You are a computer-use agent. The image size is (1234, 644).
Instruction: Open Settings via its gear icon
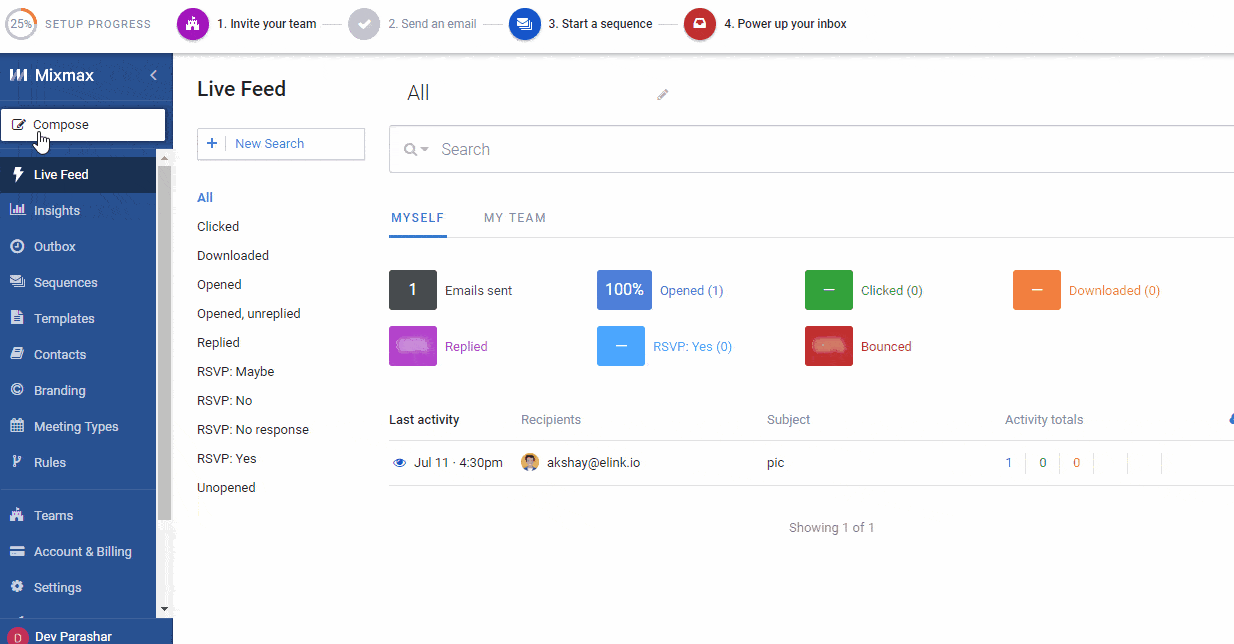pyautogui.click(x=17, y=587)
